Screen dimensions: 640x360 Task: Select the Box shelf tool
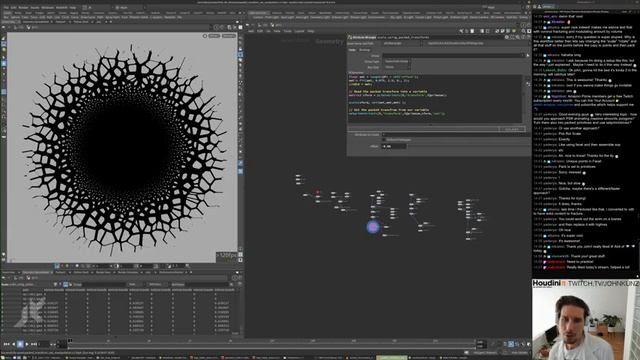tap(5, 17)
